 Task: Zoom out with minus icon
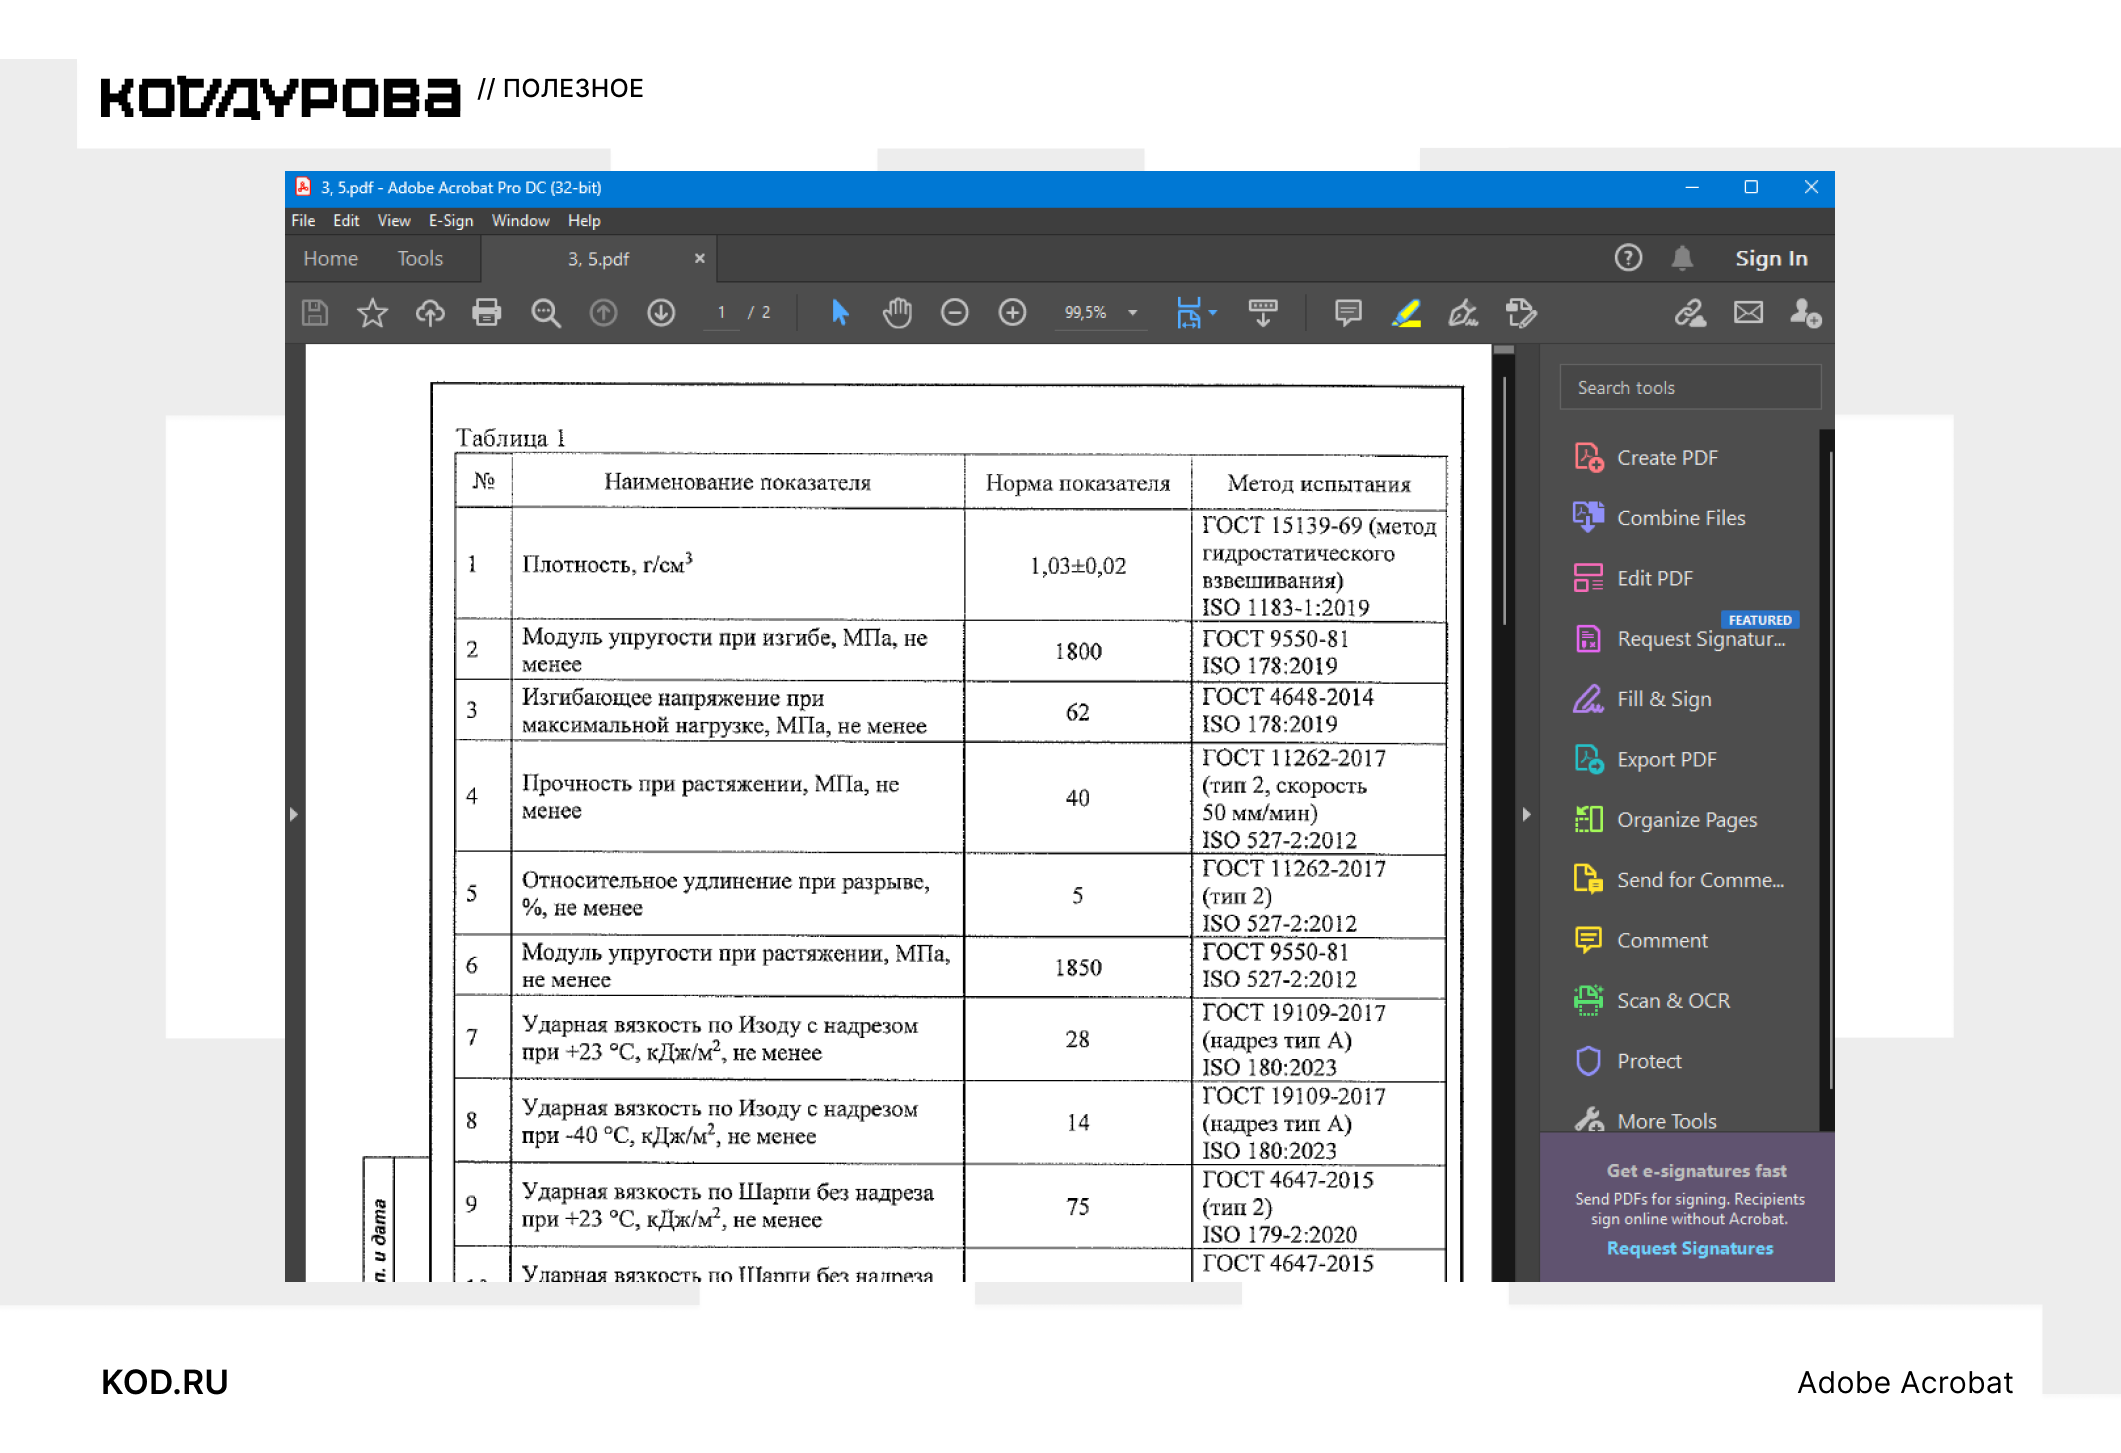pos(955,313)
